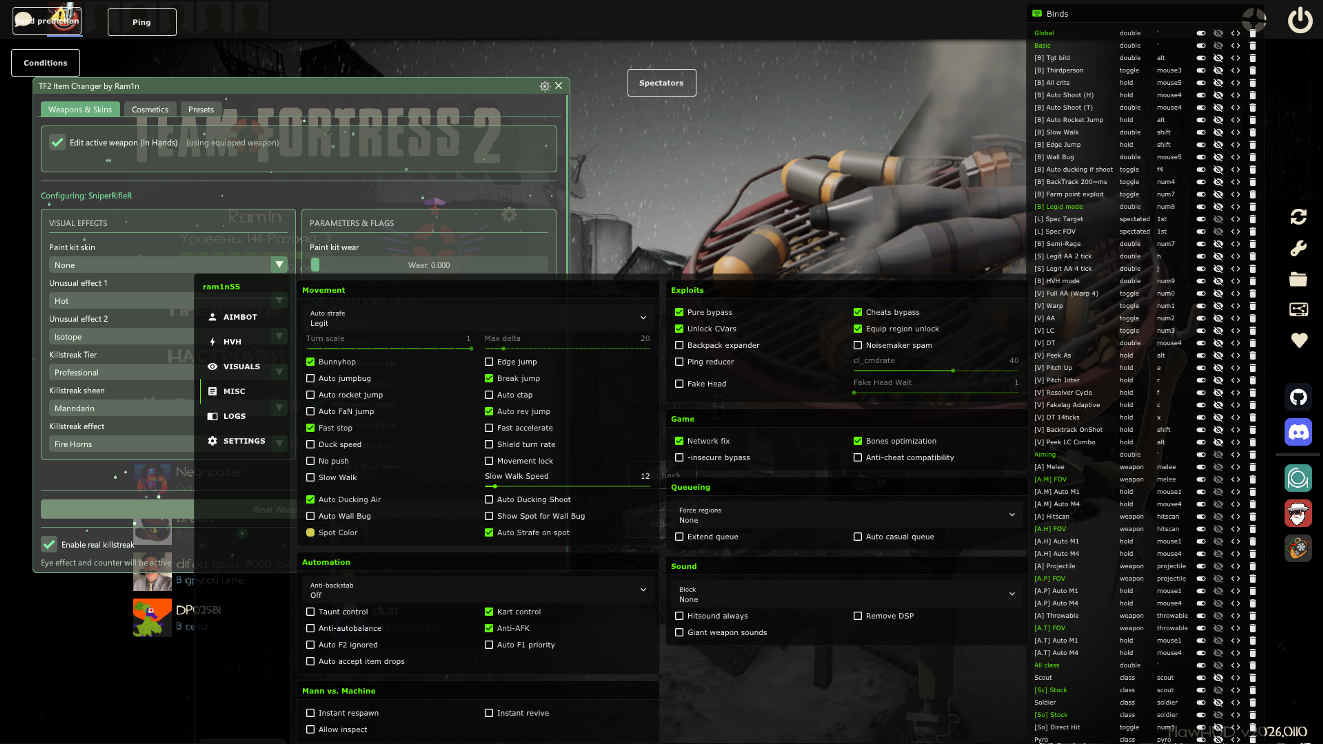Open SETTINGS menu section

(x=244, y=441)
